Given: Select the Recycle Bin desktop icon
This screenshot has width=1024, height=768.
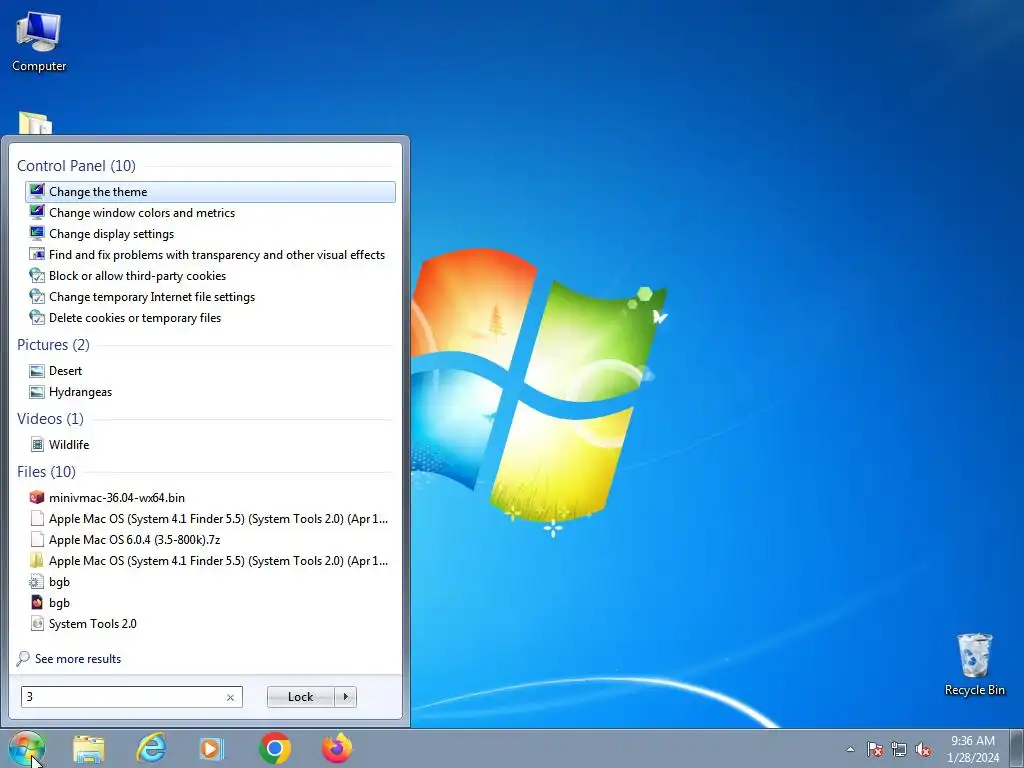Looking at the screenshot, I should coord(974,664).
